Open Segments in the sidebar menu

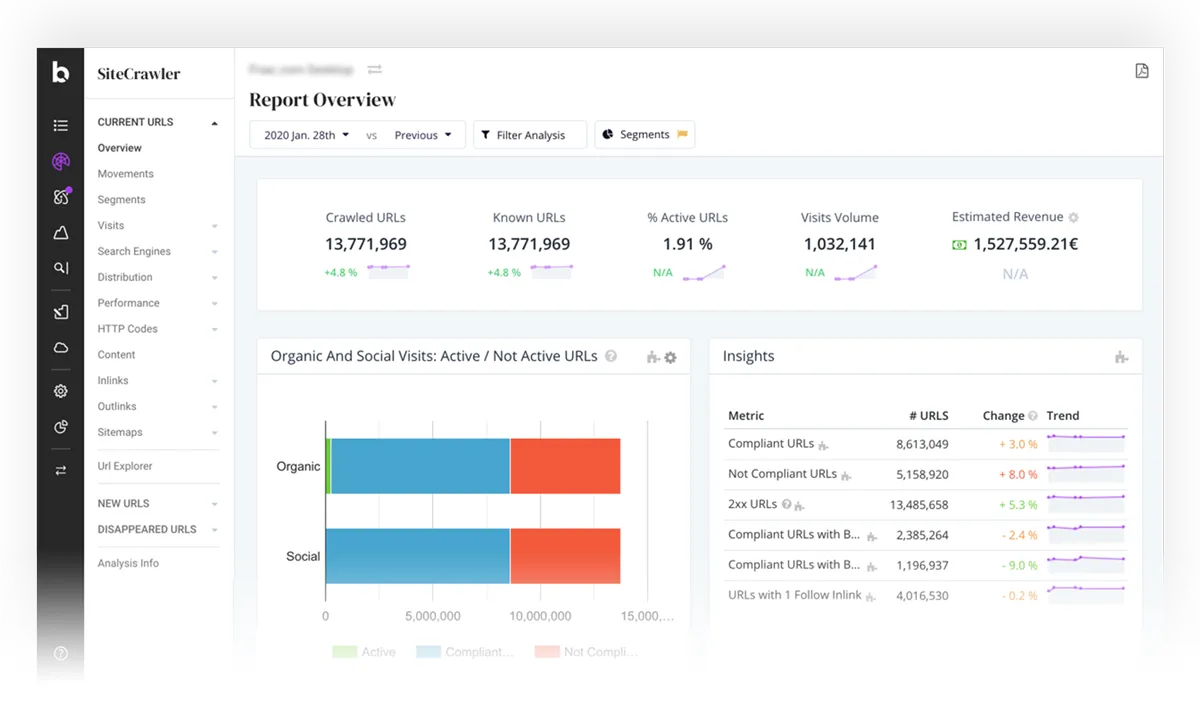click(x=122, y=200)
